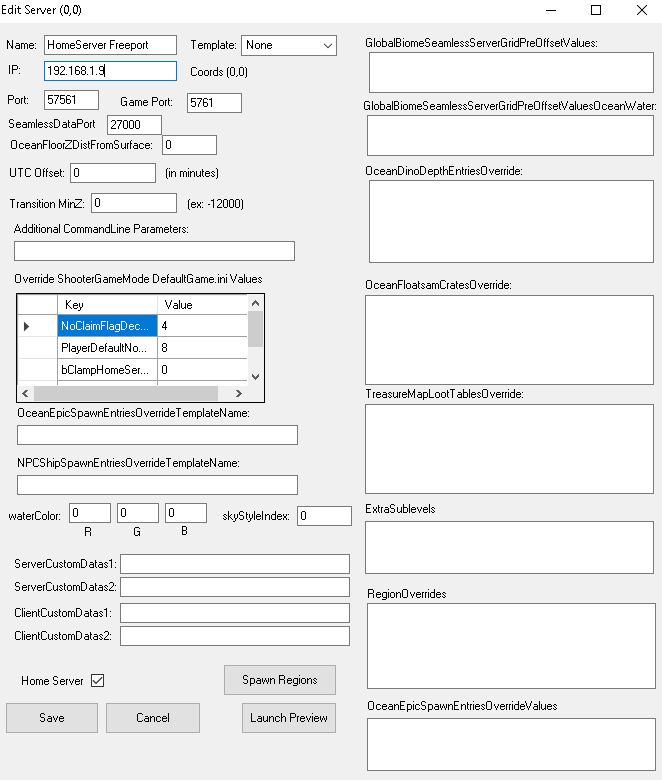Click the waterColor G value field
The width and height of the screenshot is (662, 780).
[138, 513]
